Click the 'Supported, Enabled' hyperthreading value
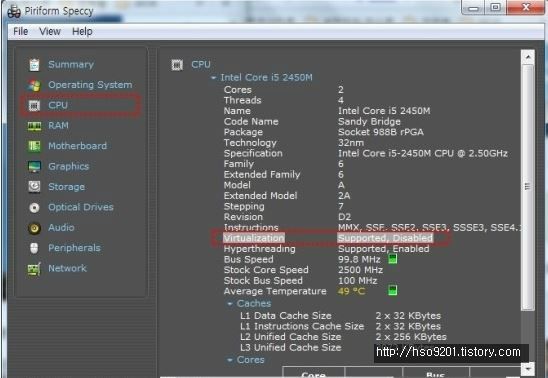 coord(383,249)
